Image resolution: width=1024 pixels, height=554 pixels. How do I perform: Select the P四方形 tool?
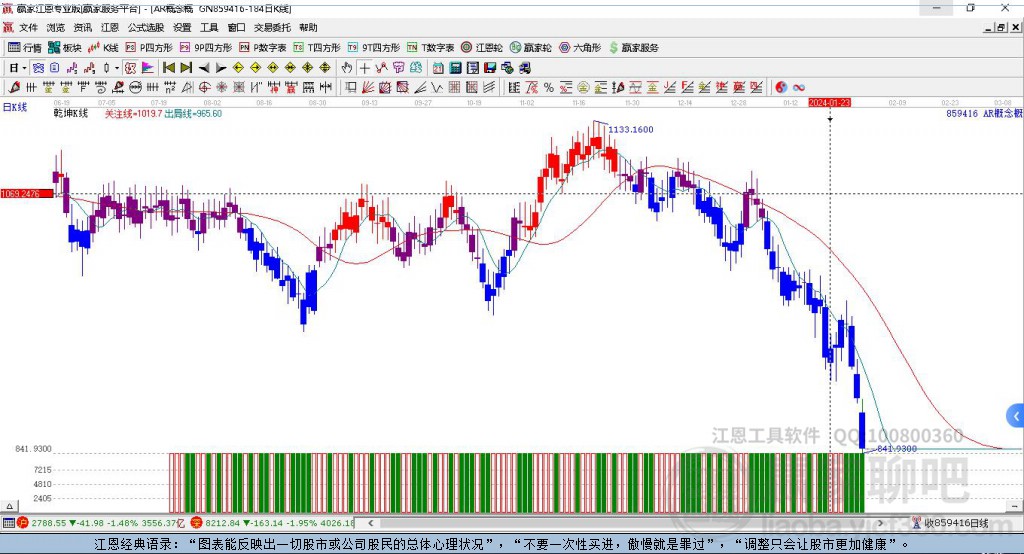tap(148, 47)
